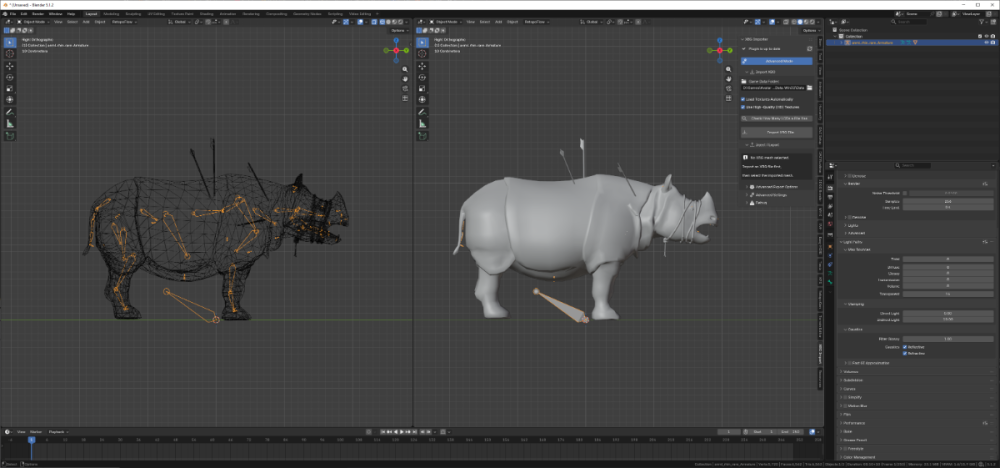Toggle Refractive caustics checkbox
Screen dimensions: 1000x468
click(x=904, y=353)
